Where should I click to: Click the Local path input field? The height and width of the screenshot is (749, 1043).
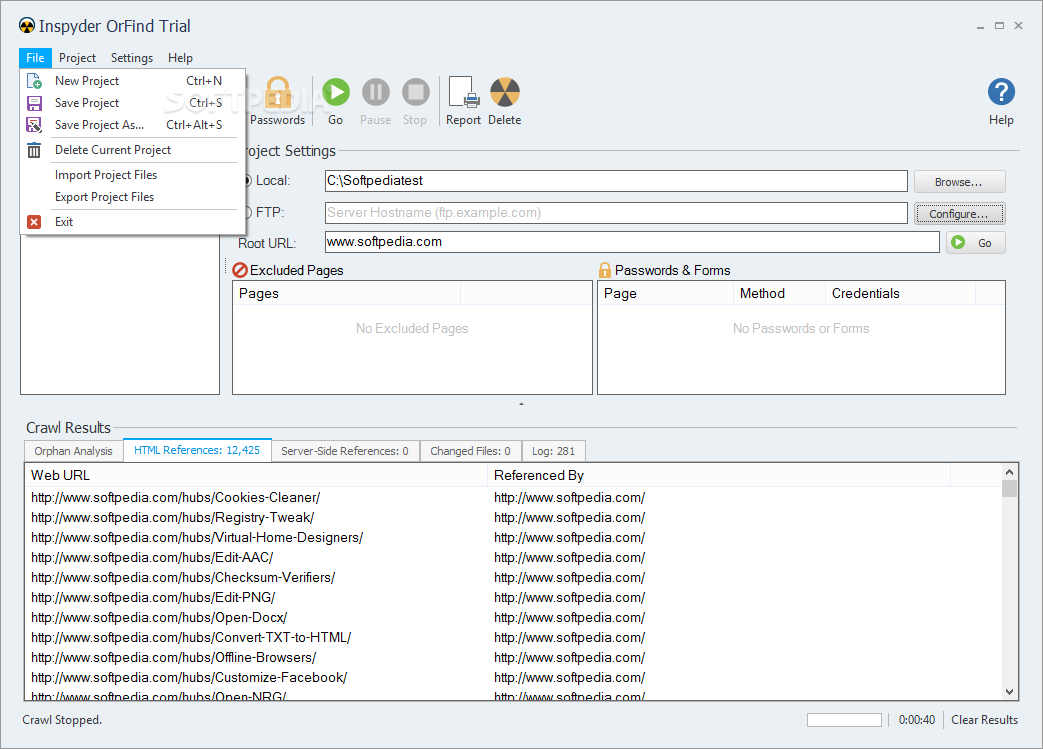click(616, 181)
